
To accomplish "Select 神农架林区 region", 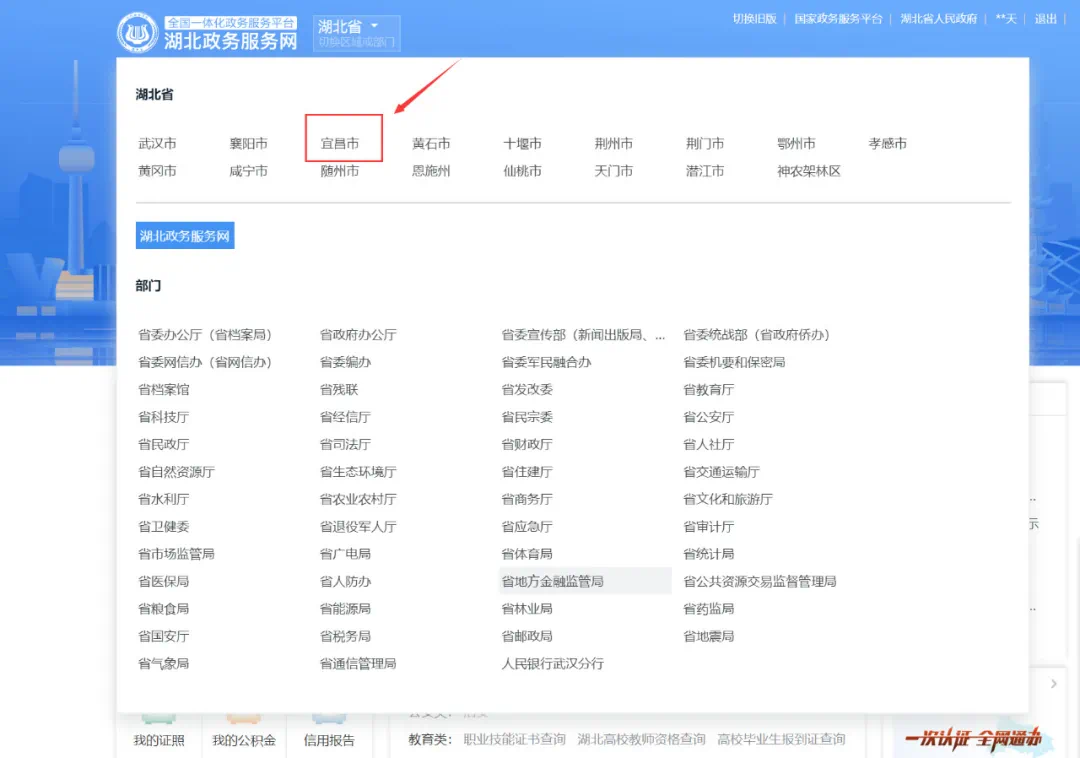I will [x=808, y=171].
